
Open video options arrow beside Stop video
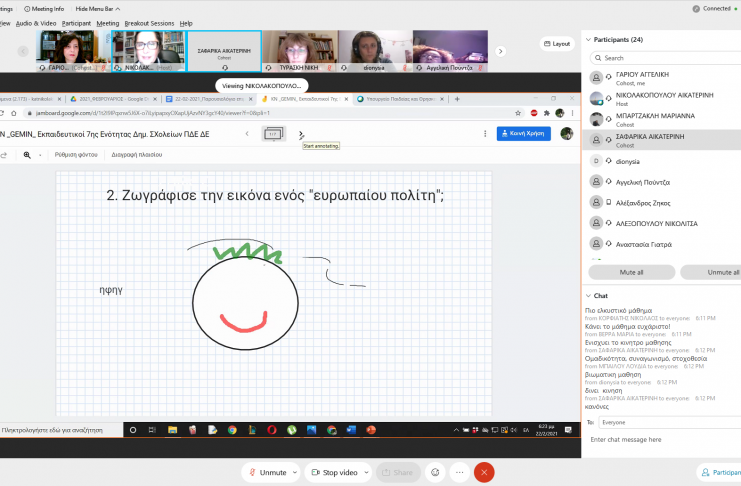(x=364, y=472)
